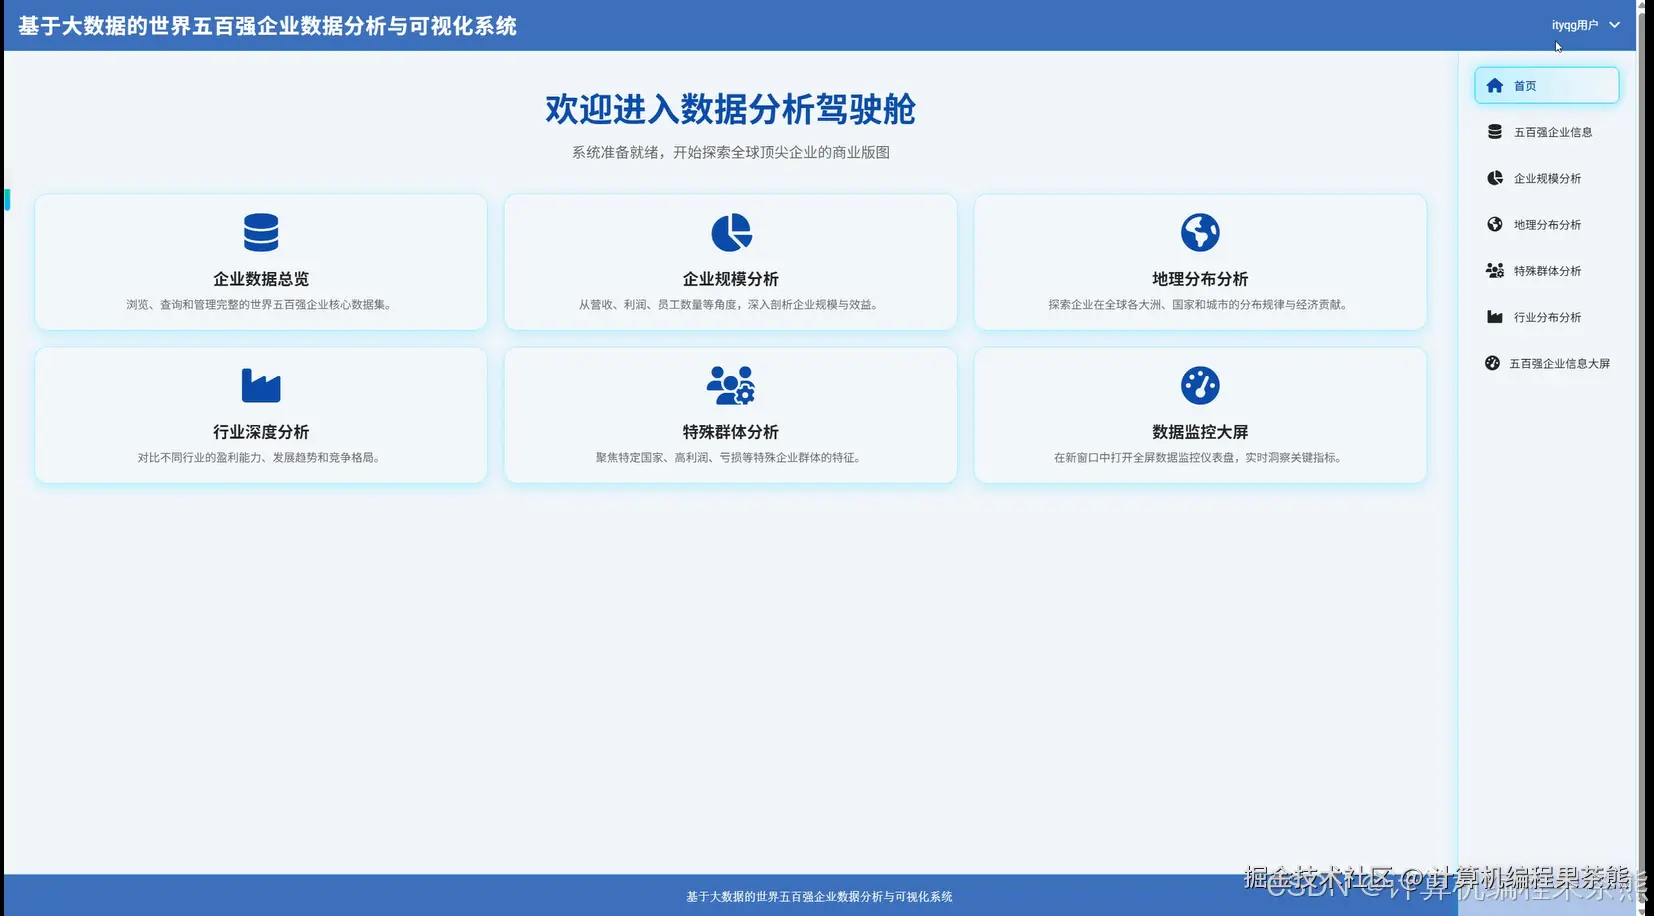
Task: Click the globe icon on 地理分布分析 card
Action: point(1200,232)
